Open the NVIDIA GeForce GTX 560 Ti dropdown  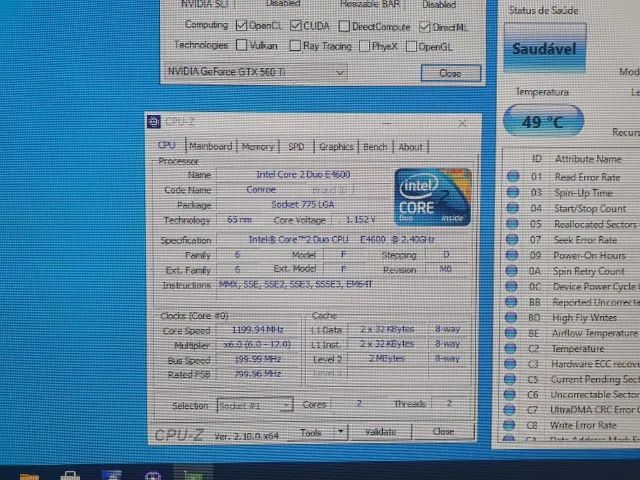256,72
